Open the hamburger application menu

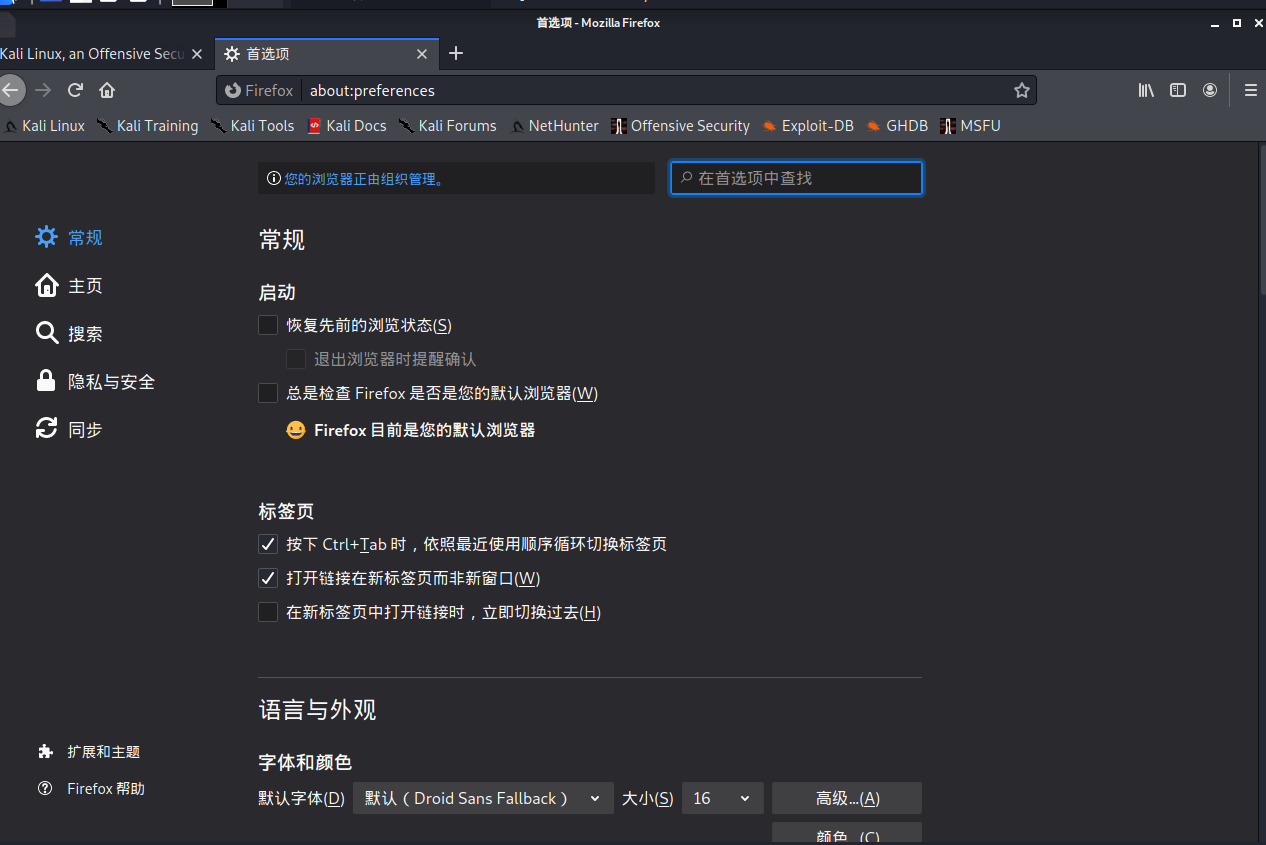[1250, 90]
